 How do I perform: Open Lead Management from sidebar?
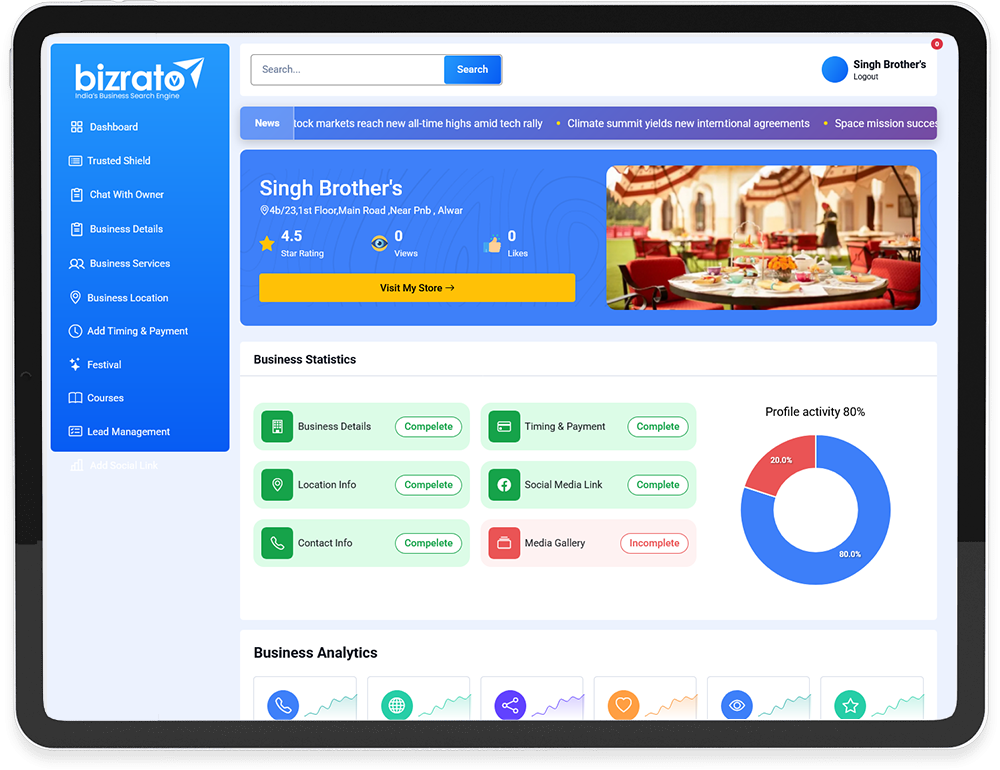128,432
